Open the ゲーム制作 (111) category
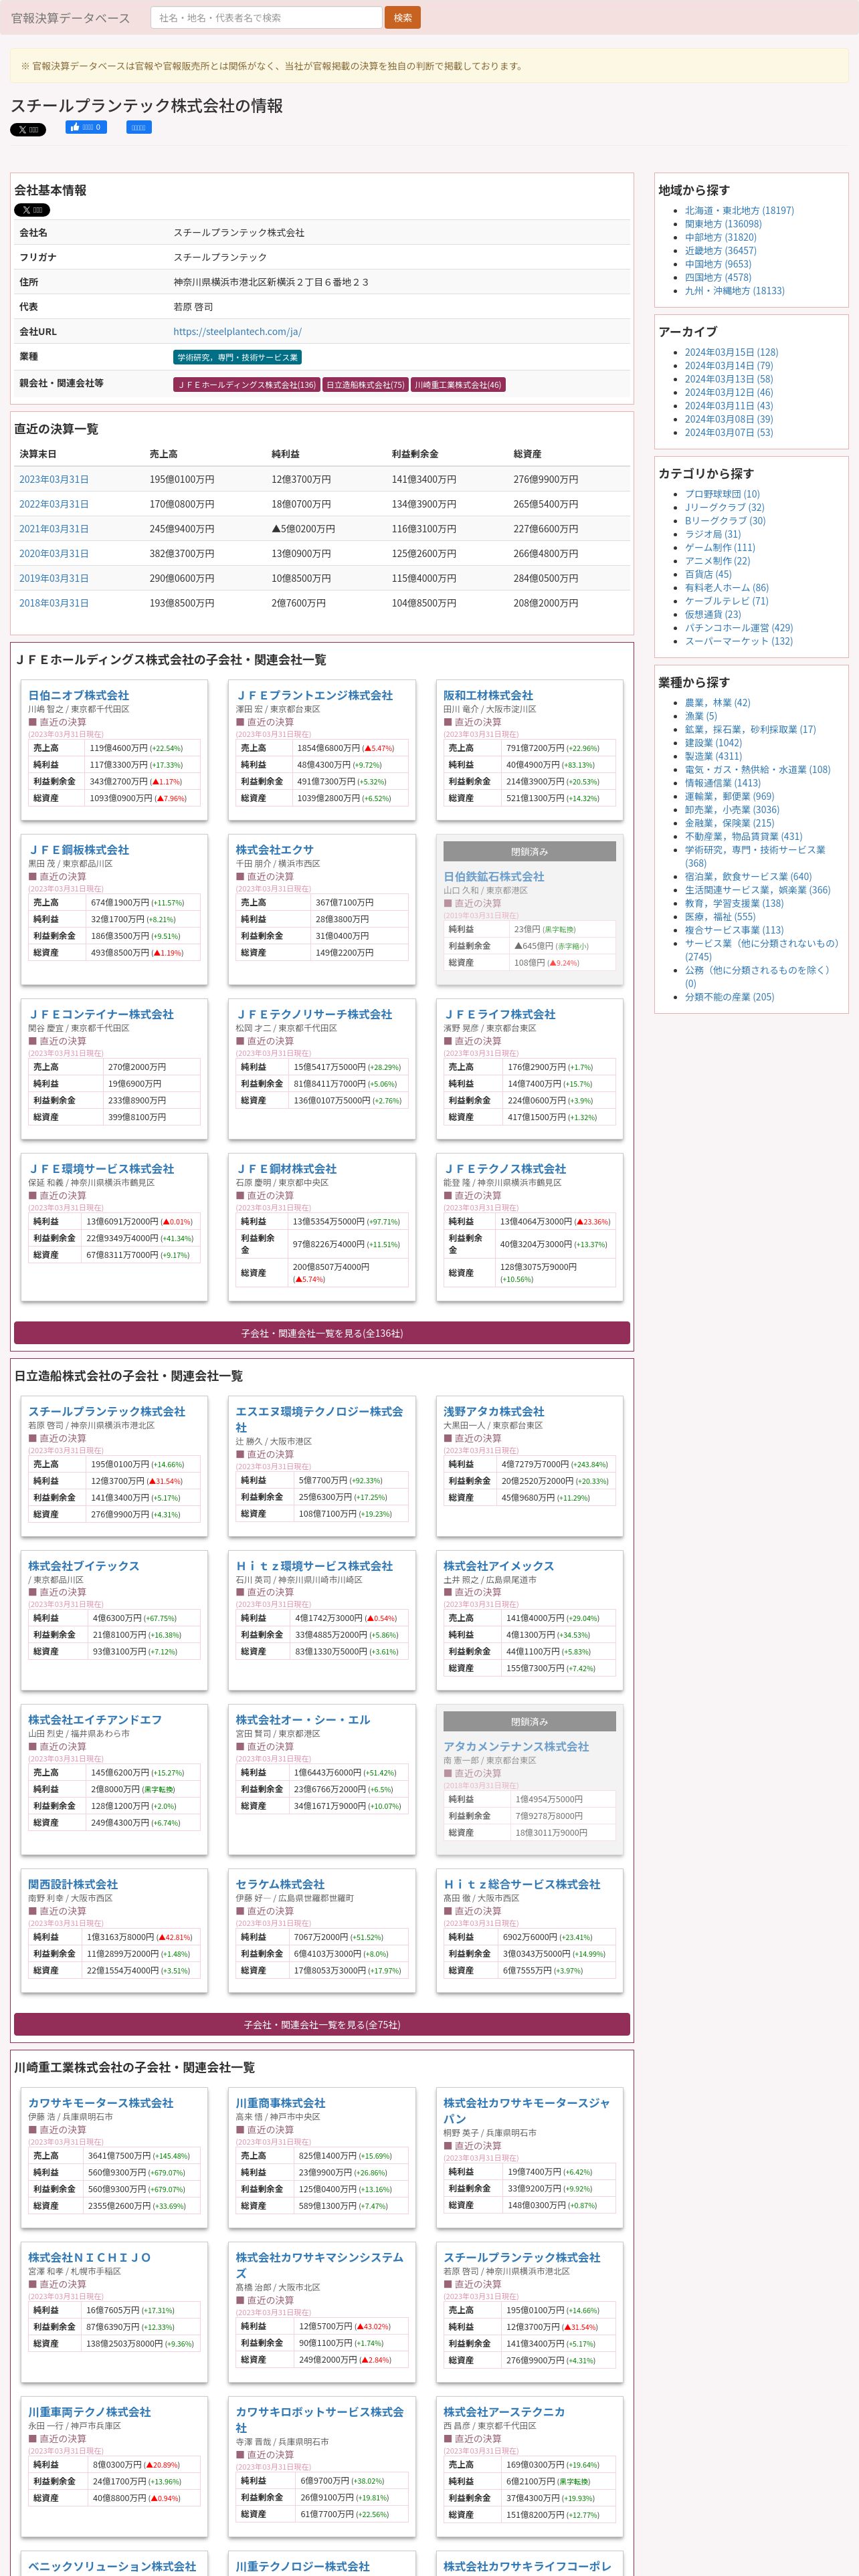 pos(720,547)
